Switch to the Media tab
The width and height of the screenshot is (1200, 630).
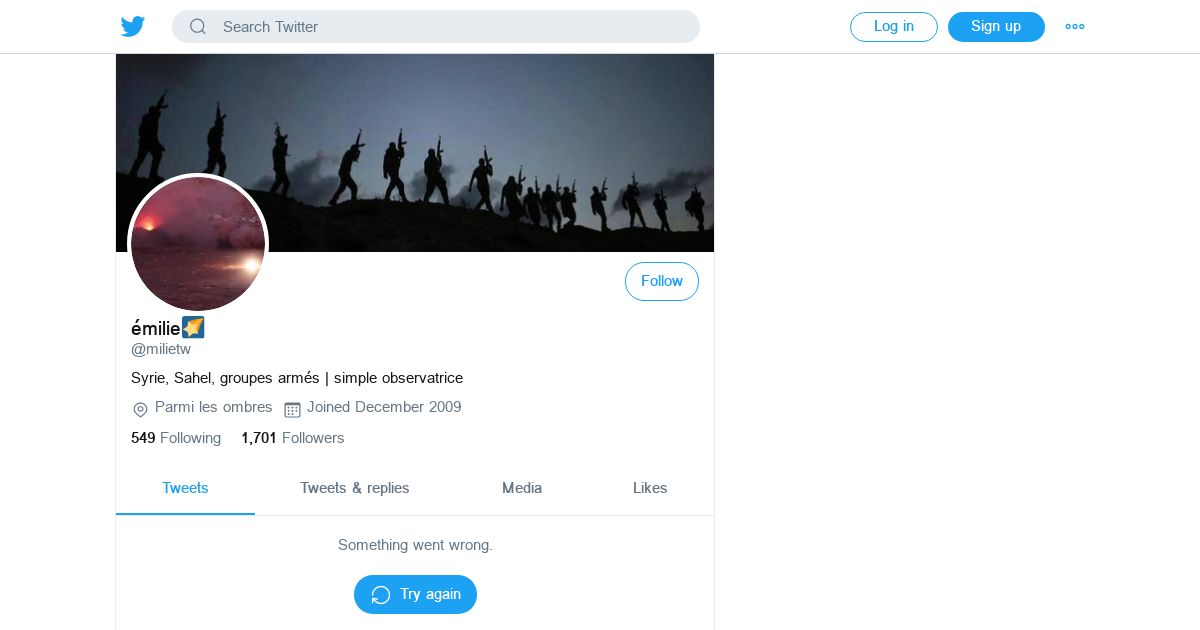pos(522,488)
